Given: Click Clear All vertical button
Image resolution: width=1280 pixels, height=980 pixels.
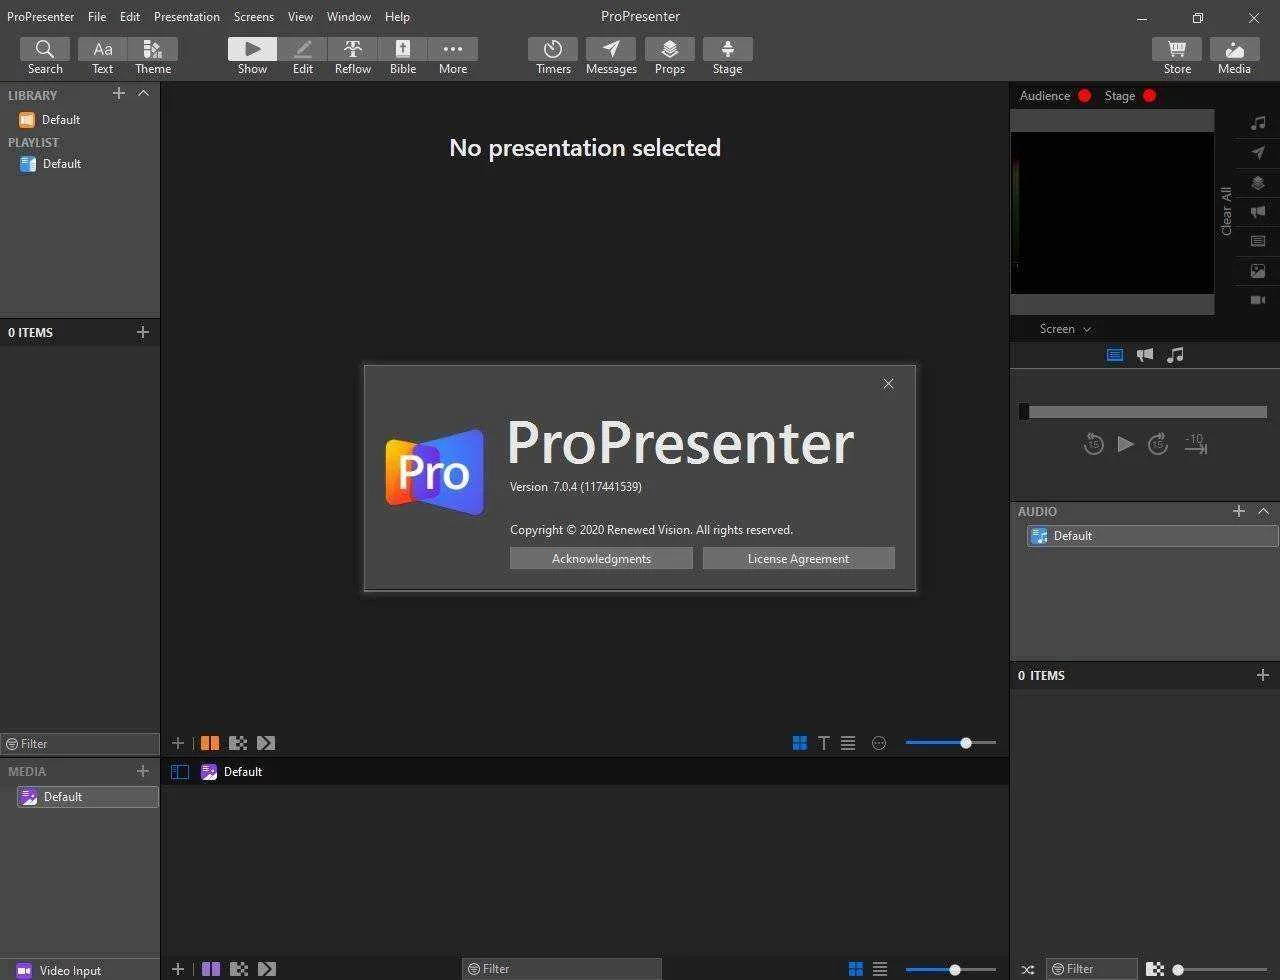Looking at the screenshot, I should coord(1227,211).
